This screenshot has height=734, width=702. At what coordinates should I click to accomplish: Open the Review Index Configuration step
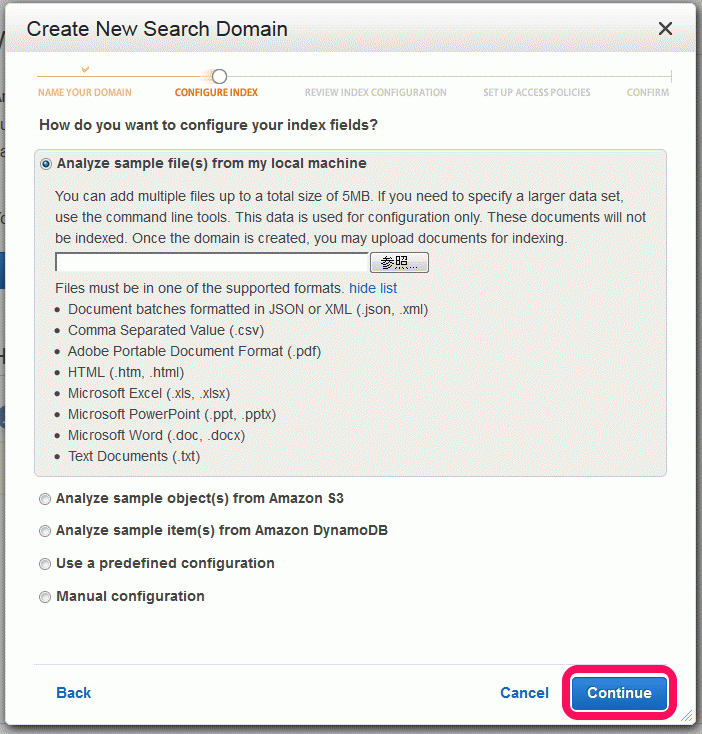pos(375,92)
